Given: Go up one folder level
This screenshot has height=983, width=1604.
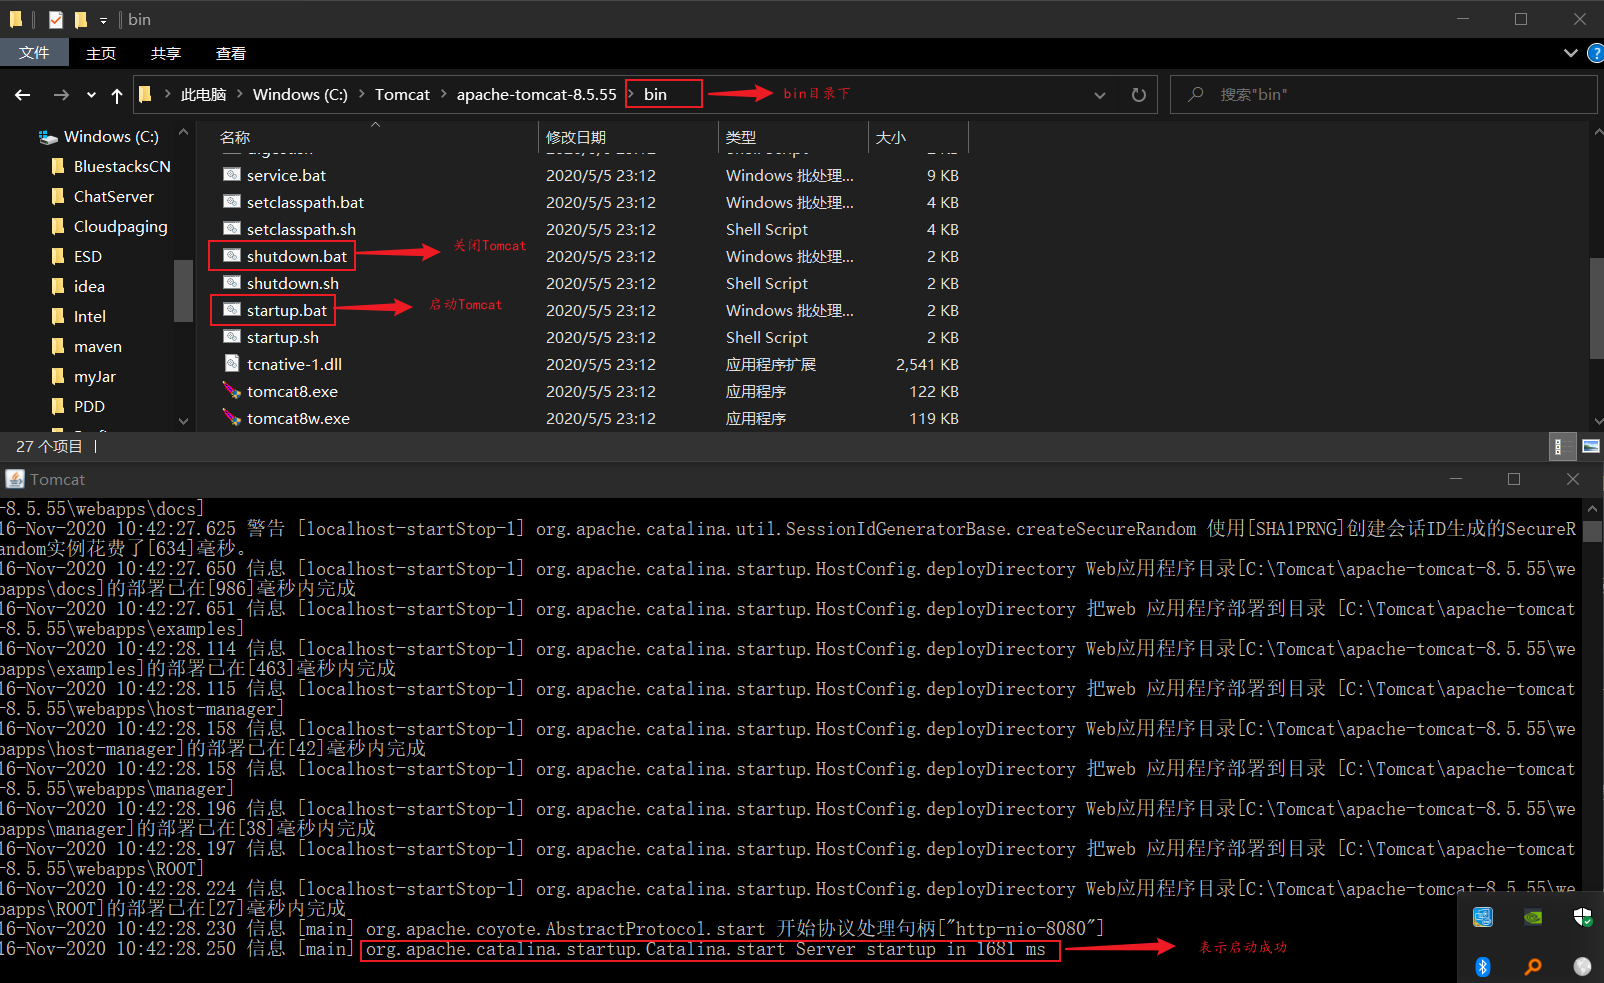Looking at the screenshot, I should pyautogui.click(x=117, y=95).
